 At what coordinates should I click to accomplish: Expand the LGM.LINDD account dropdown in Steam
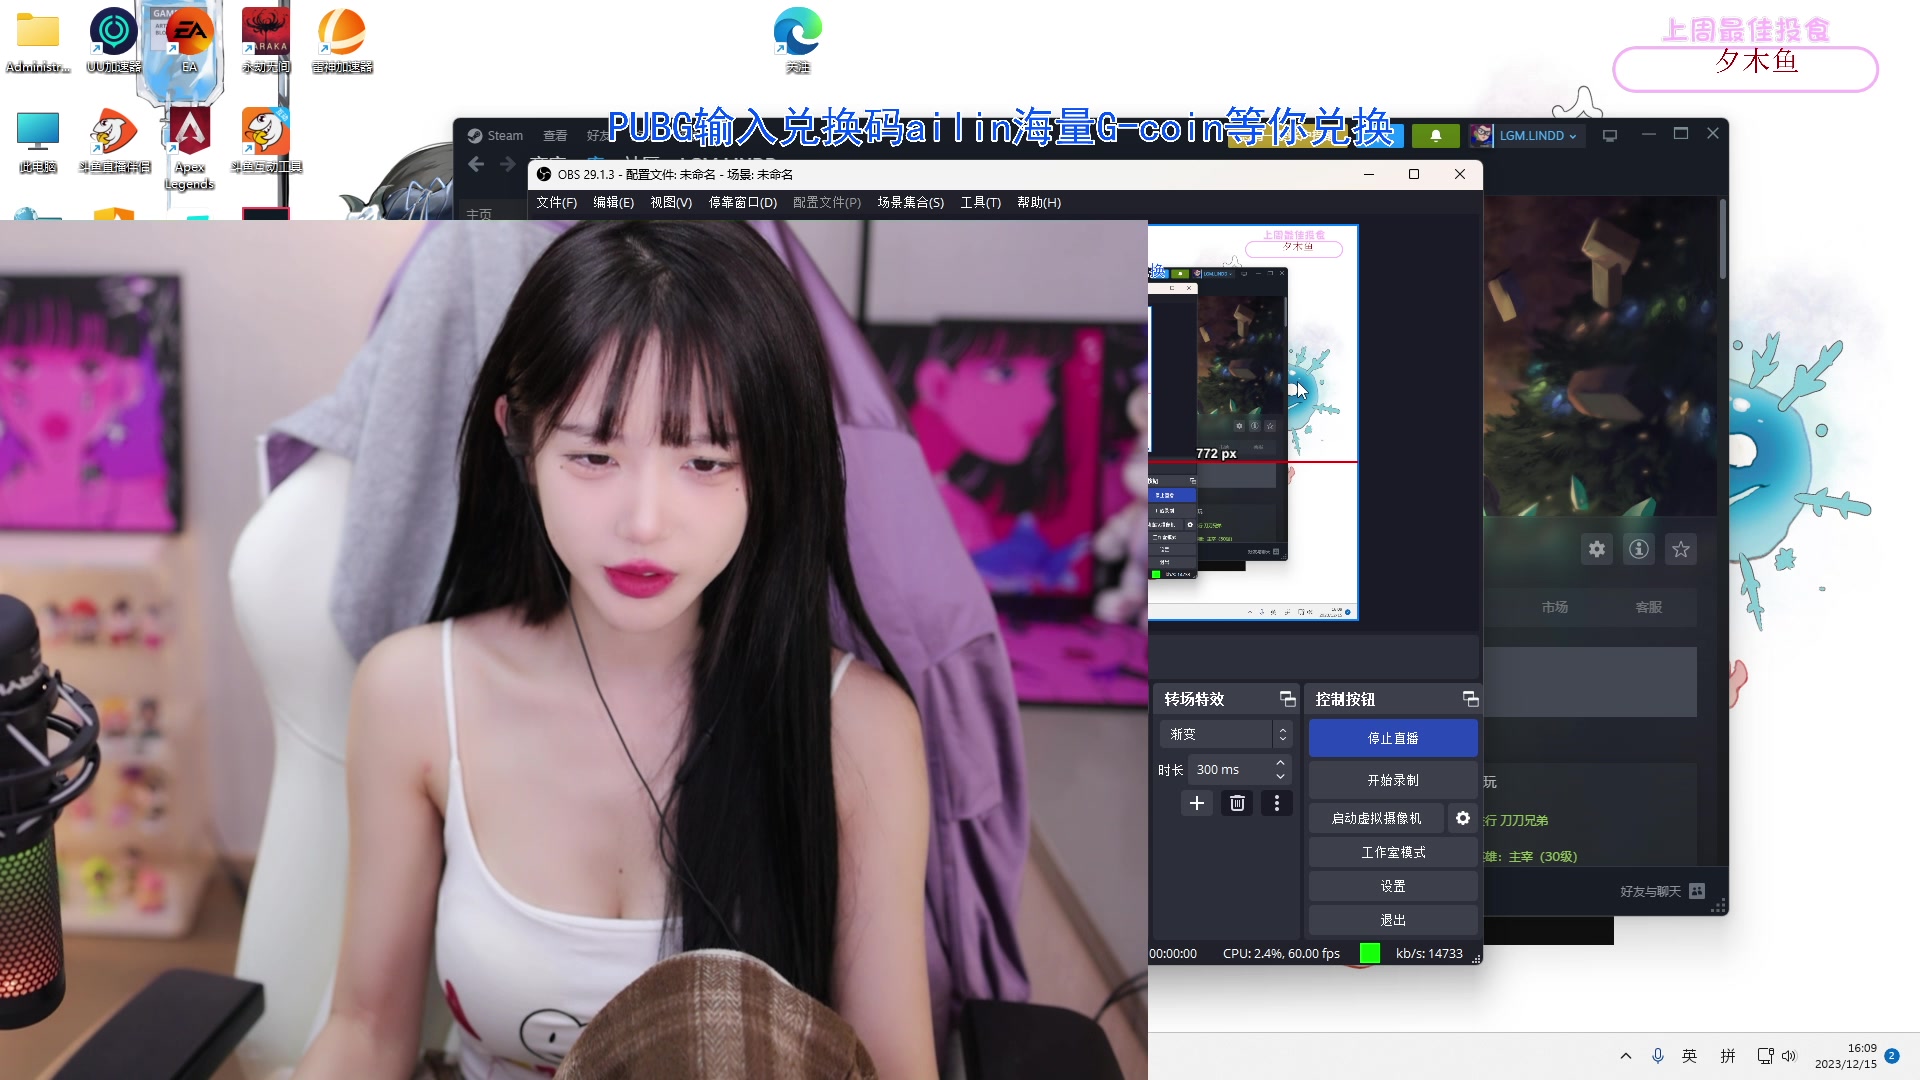1538,136
